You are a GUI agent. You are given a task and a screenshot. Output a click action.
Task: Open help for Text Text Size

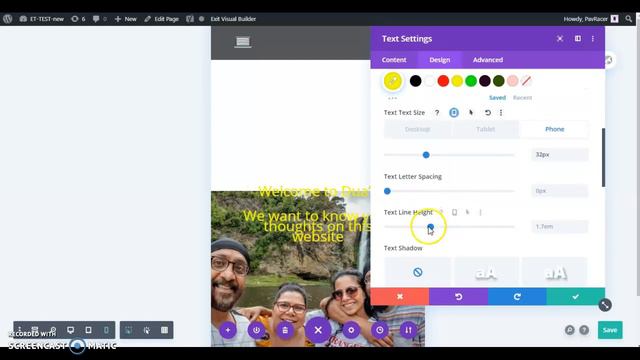point(437,113)
